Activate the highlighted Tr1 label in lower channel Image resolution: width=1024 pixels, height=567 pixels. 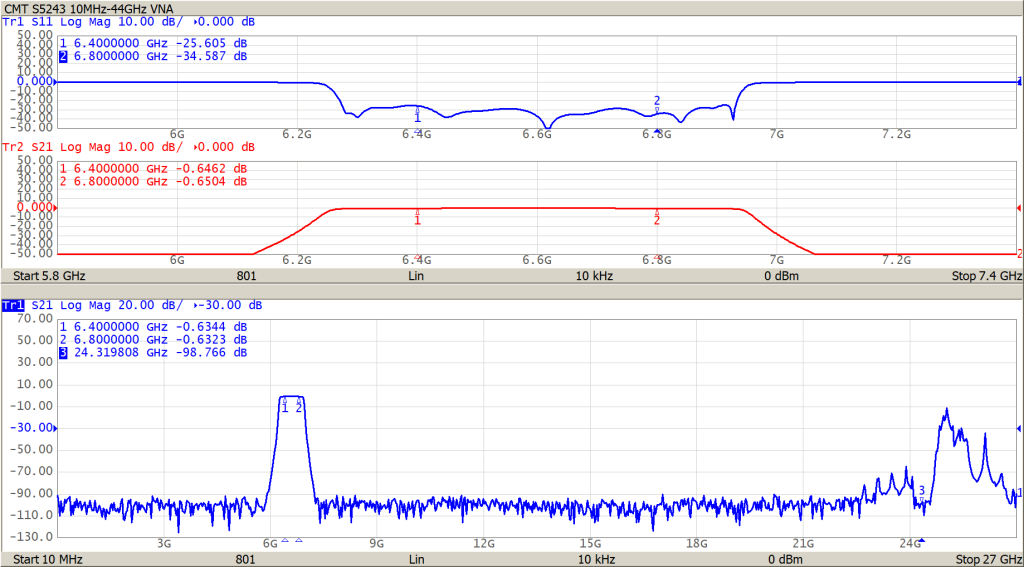12,305
